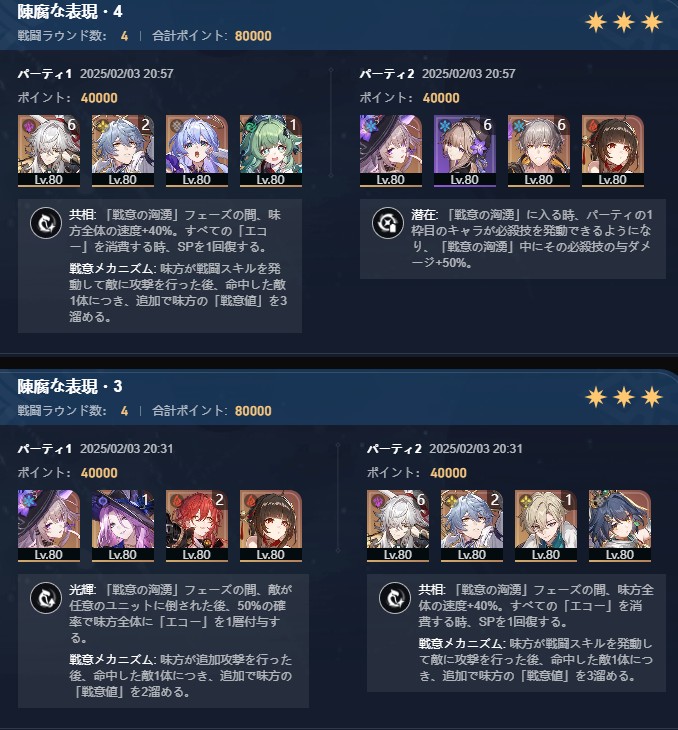Select the green-haired Lv.80 character in stage 4
This screenshot has height=730, width=678.
point(271,151)
